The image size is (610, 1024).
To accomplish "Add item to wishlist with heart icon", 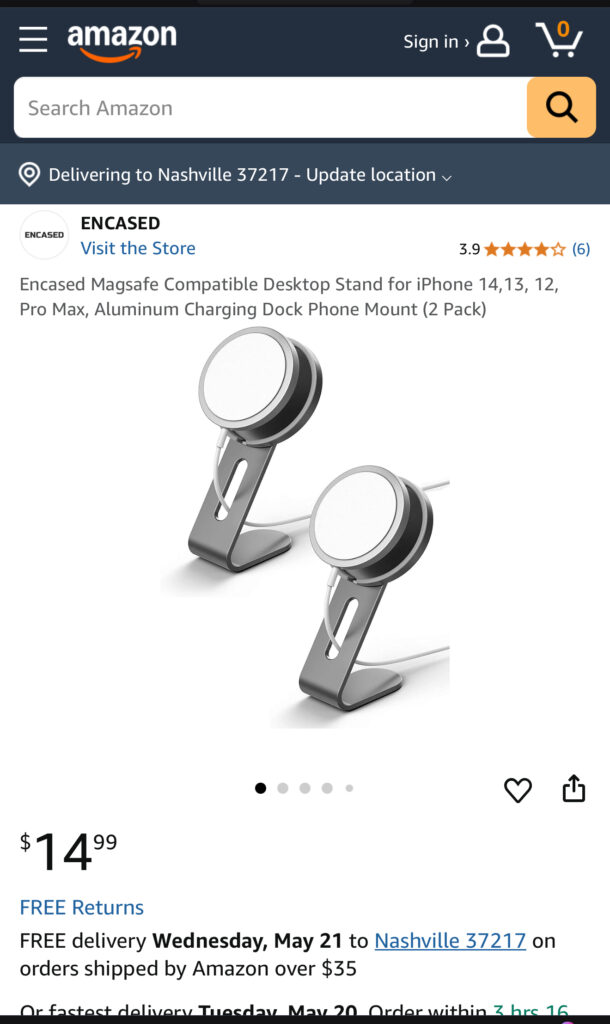I will click(x=518, y=790).
